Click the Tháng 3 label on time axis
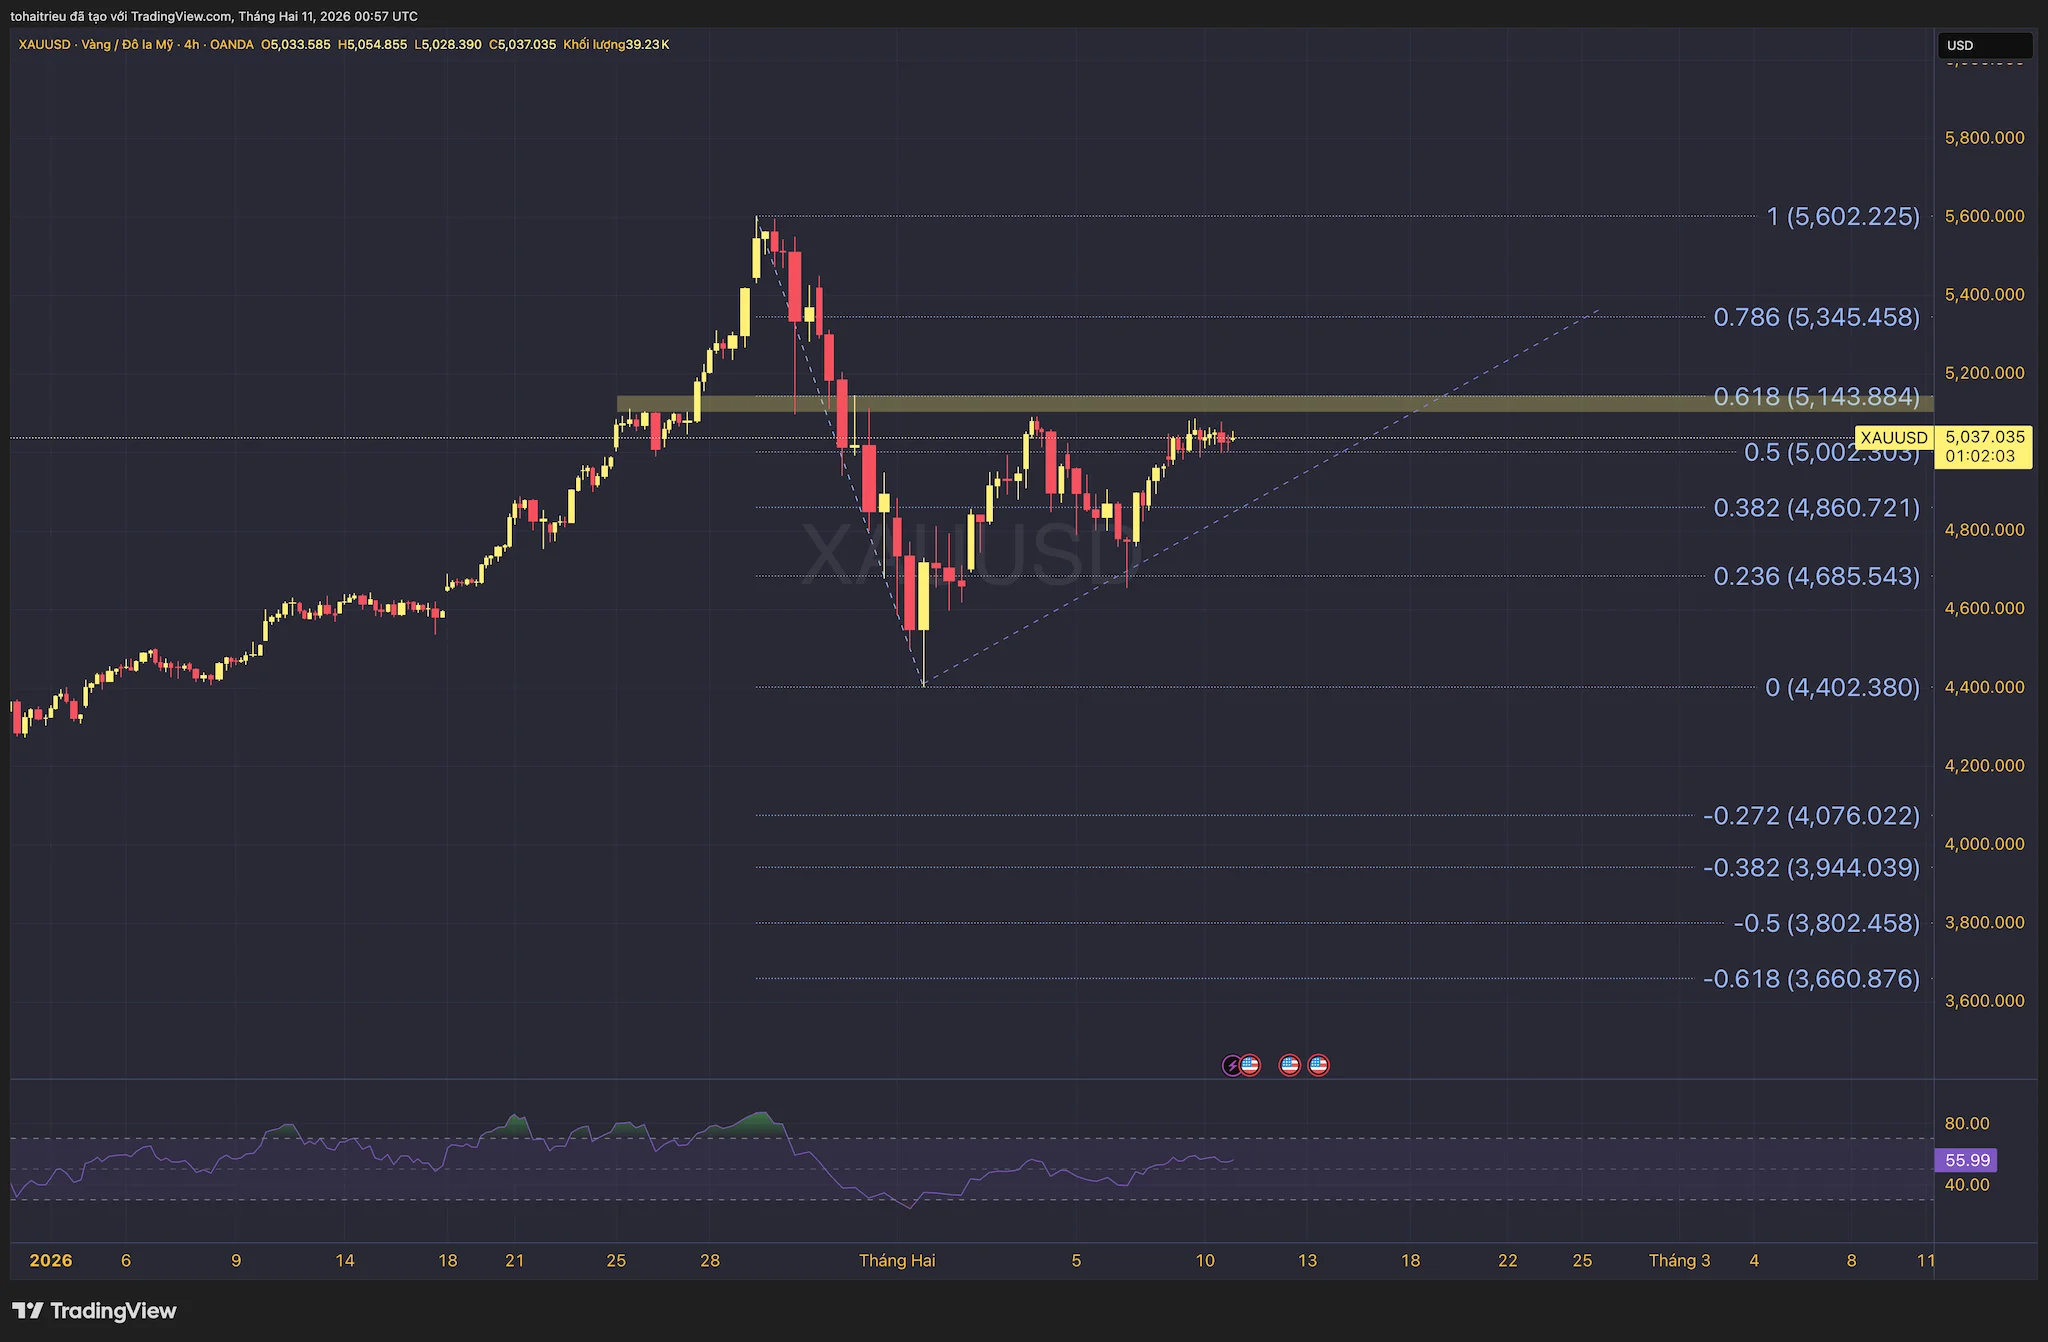The image size is (2048, 1342). [1679, 1260]
